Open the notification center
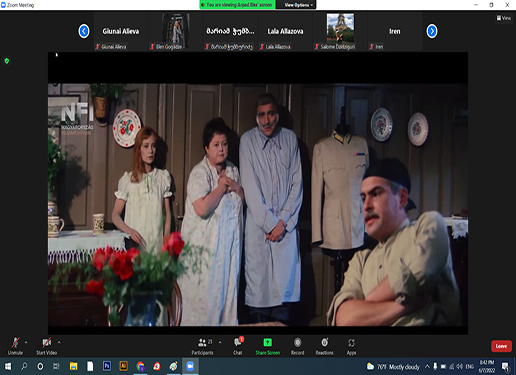Viewport: 516px width, 375px height. pos(505,367)
